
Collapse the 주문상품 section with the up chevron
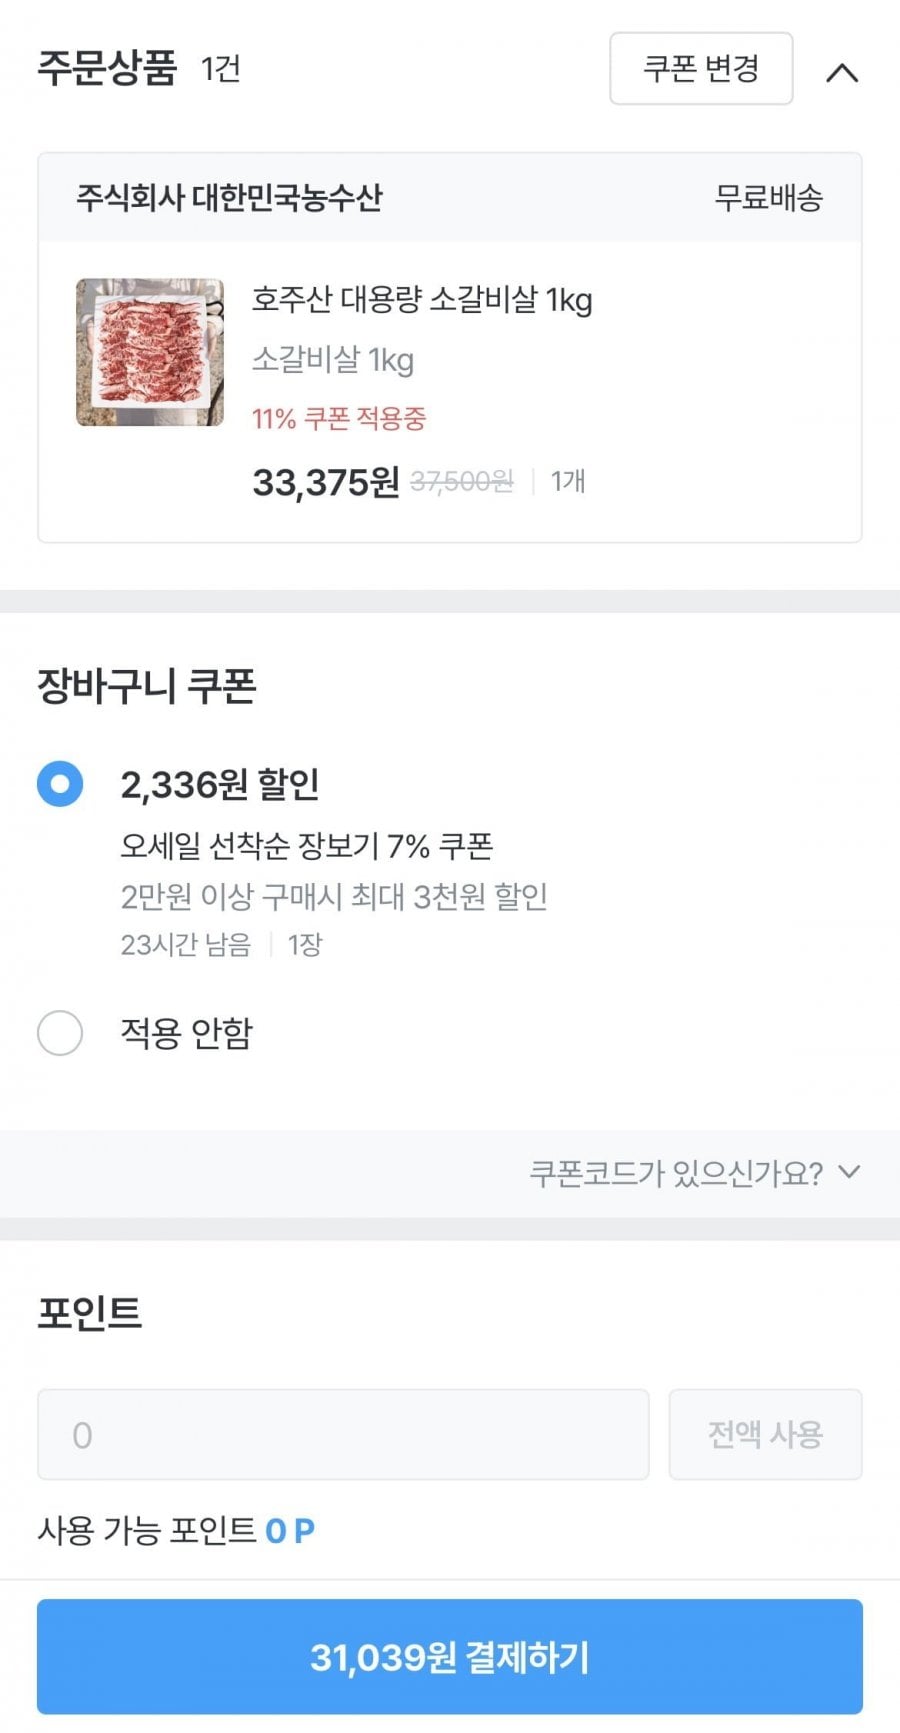[x=842, y=72]
